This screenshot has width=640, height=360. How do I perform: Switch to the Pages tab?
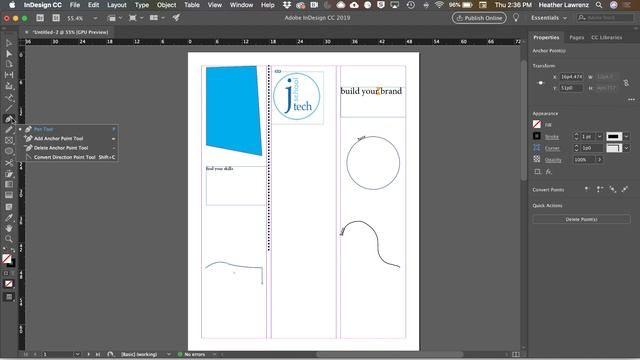click(x=576, y=38)
